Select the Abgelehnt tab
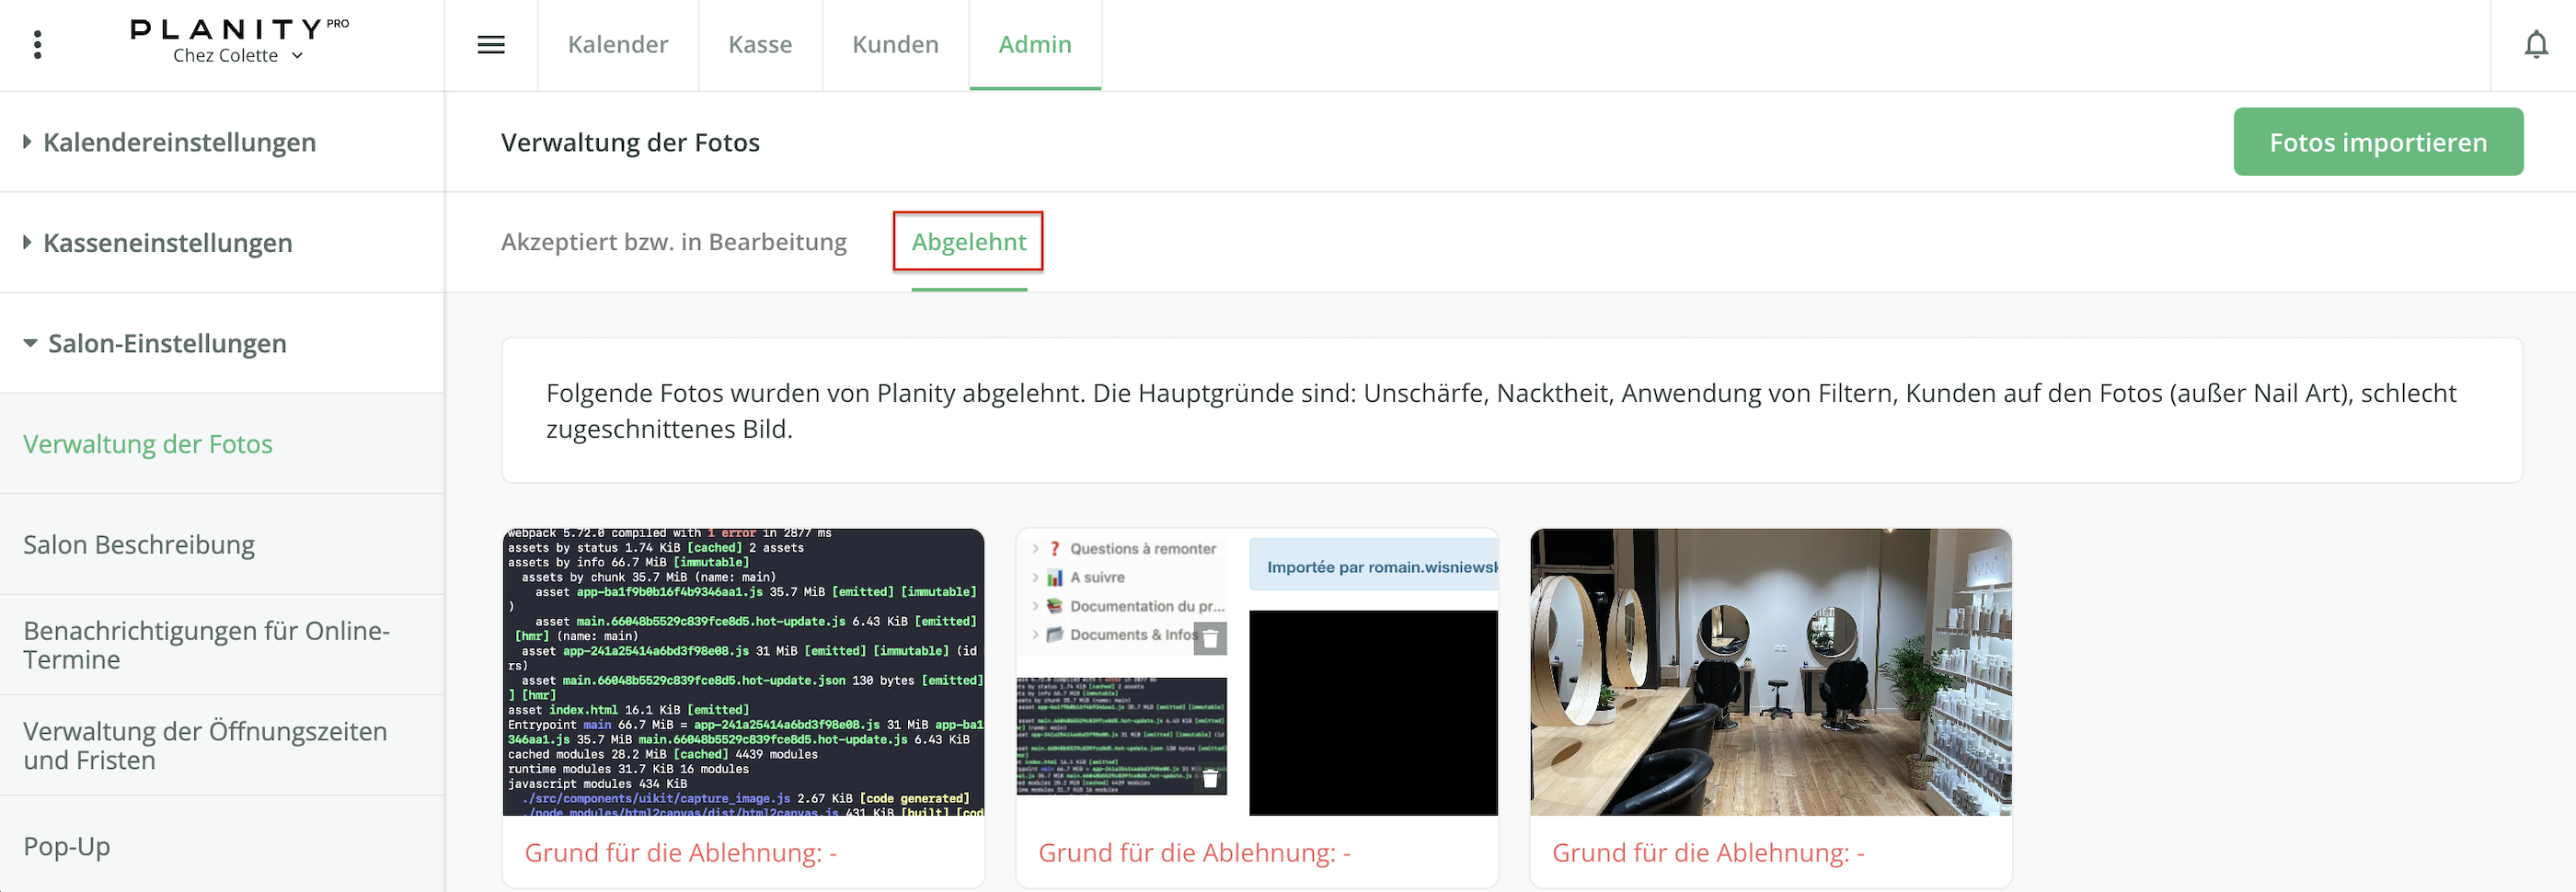The height and width of the screenshot is (892, 2576). tap(968, 242)
